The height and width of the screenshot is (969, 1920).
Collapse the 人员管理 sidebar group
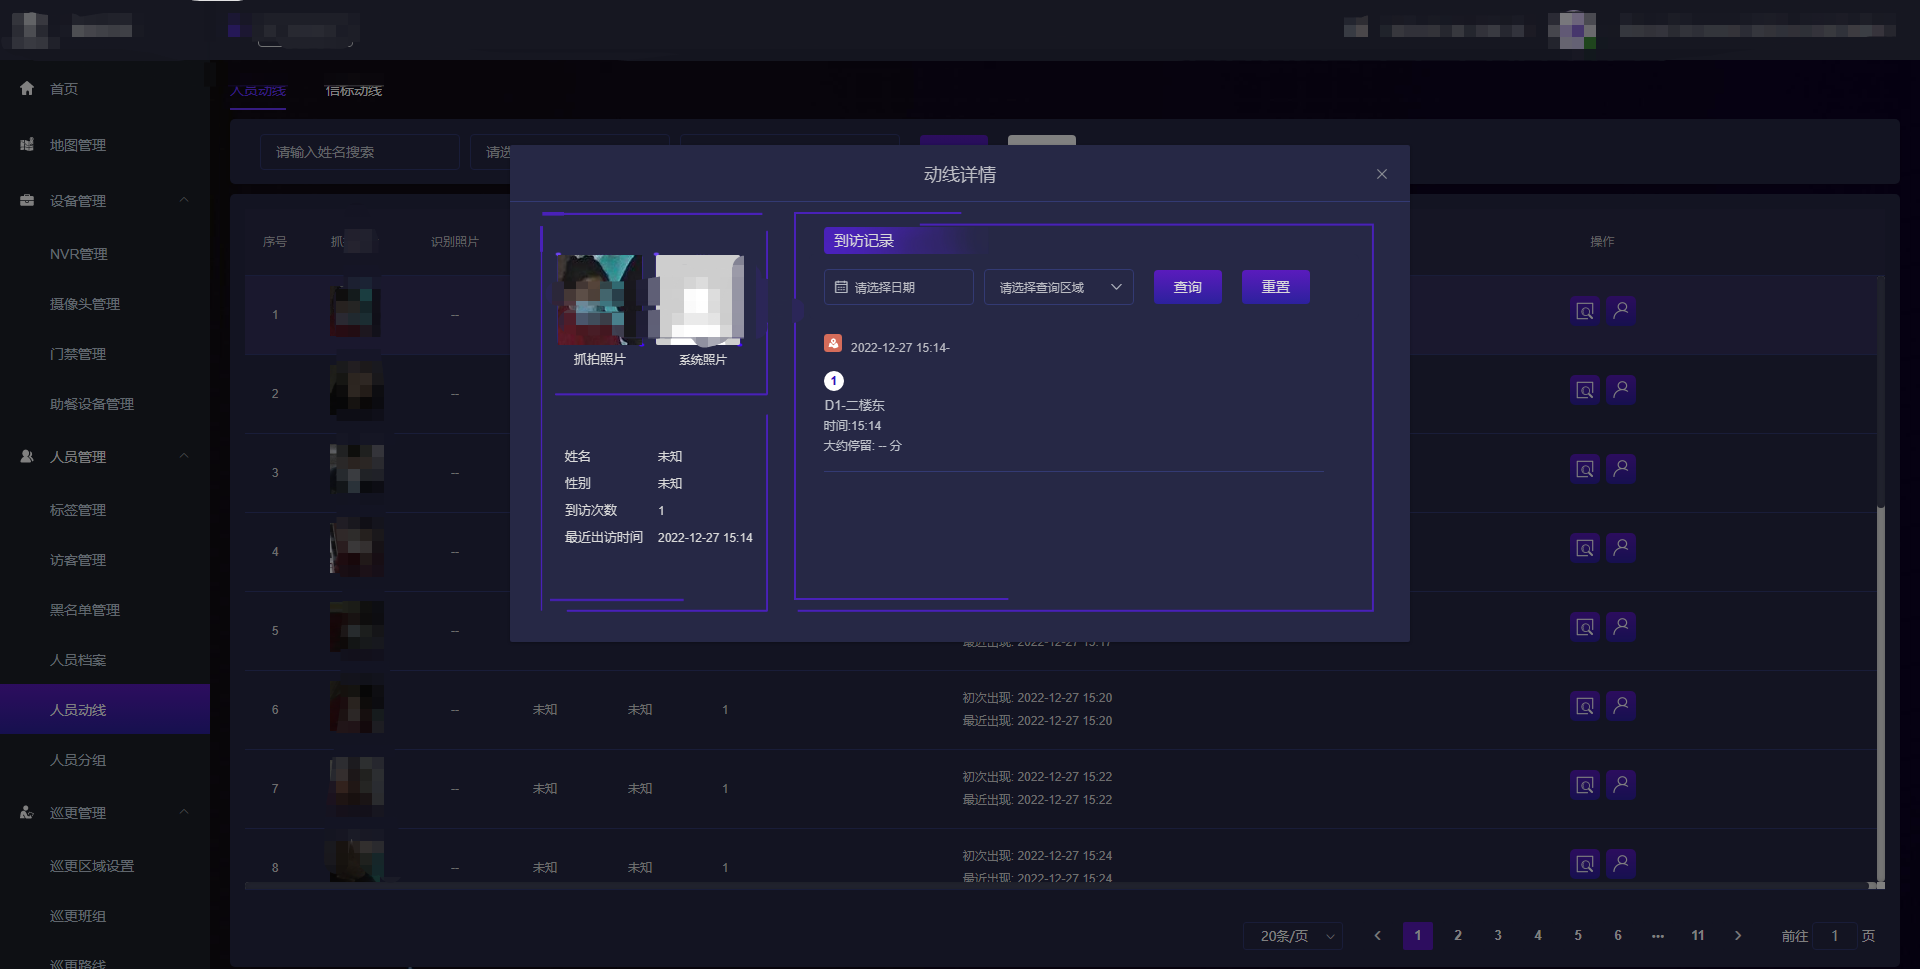point(184,456)
